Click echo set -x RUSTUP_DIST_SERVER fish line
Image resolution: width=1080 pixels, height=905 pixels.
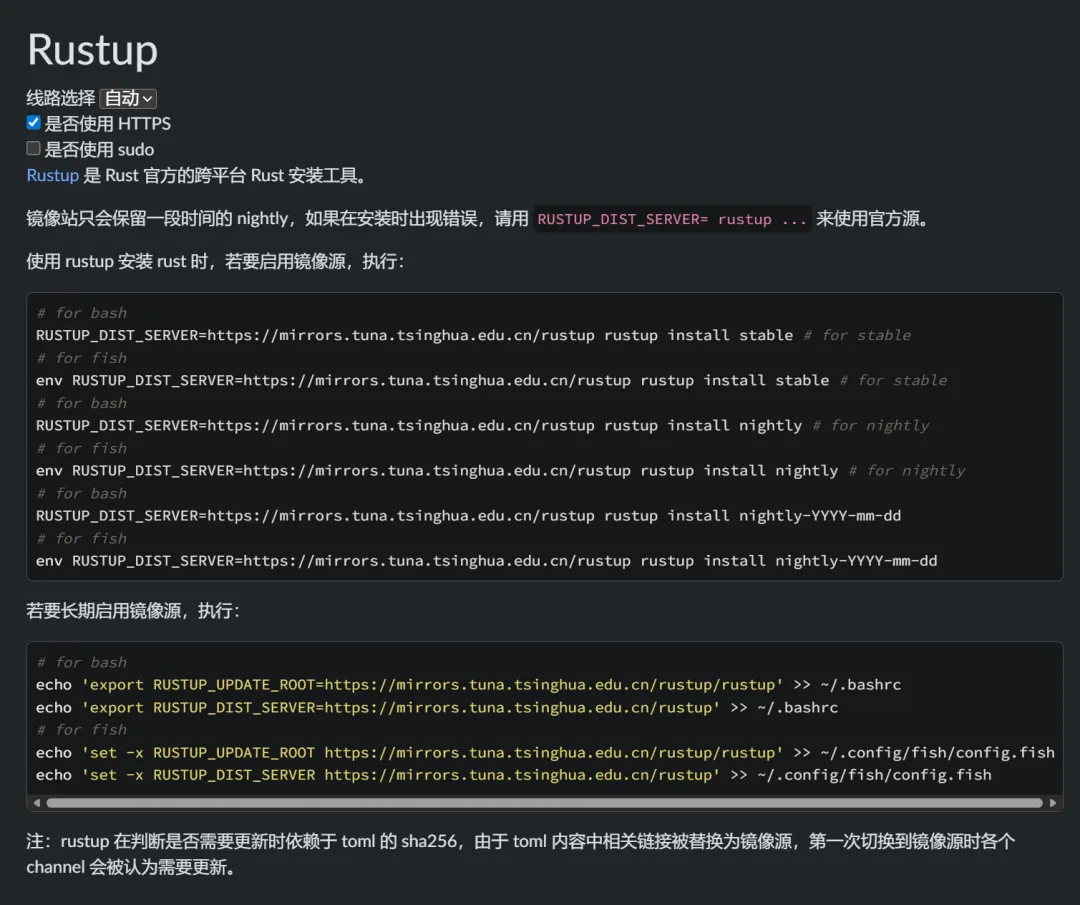(514, 775)
